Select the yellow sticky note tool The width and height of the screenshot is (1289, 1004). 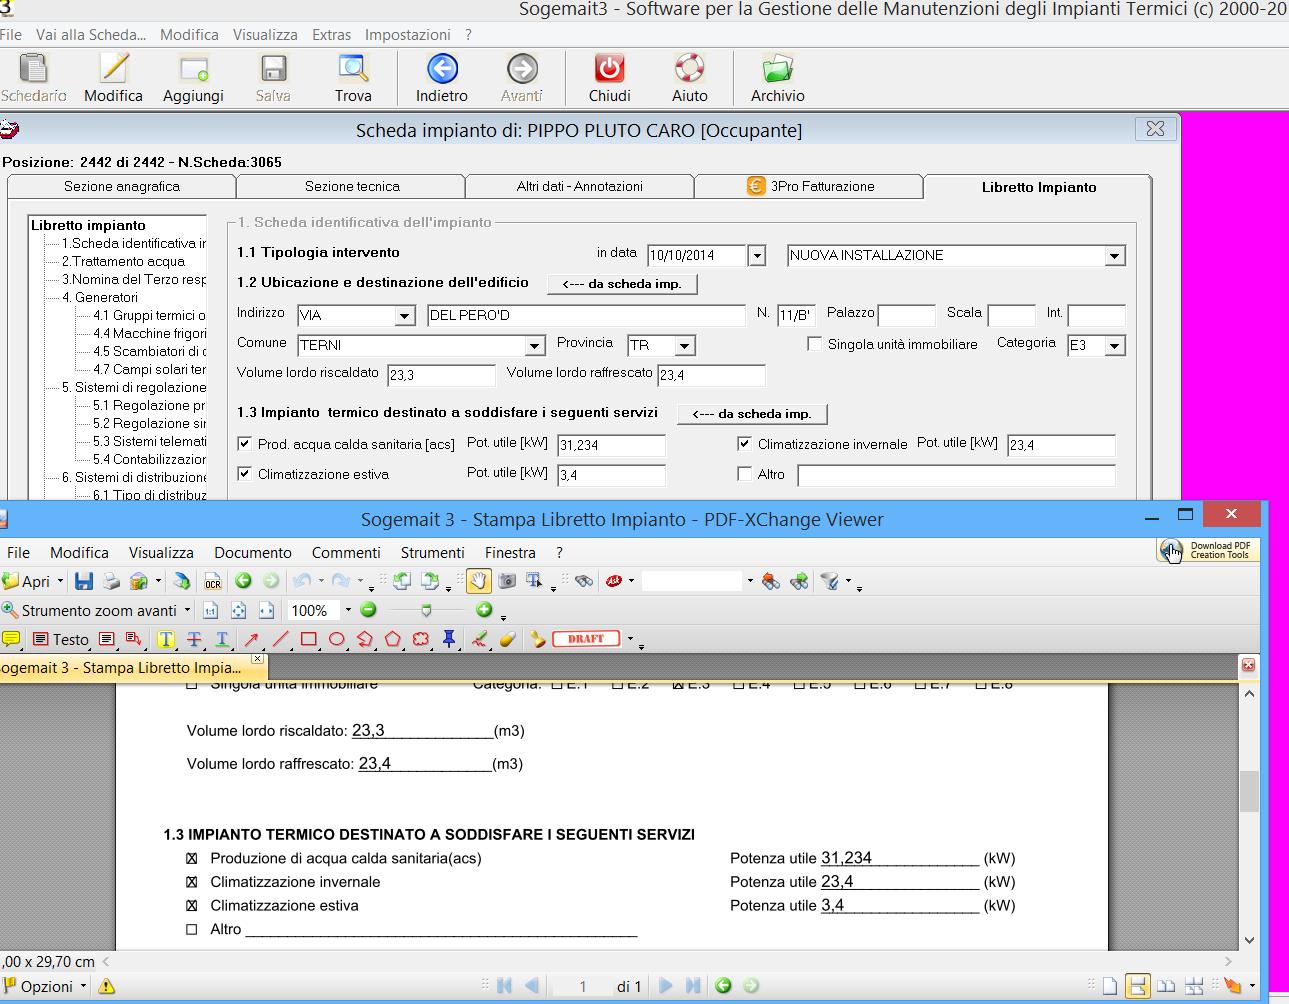(11, 639)
